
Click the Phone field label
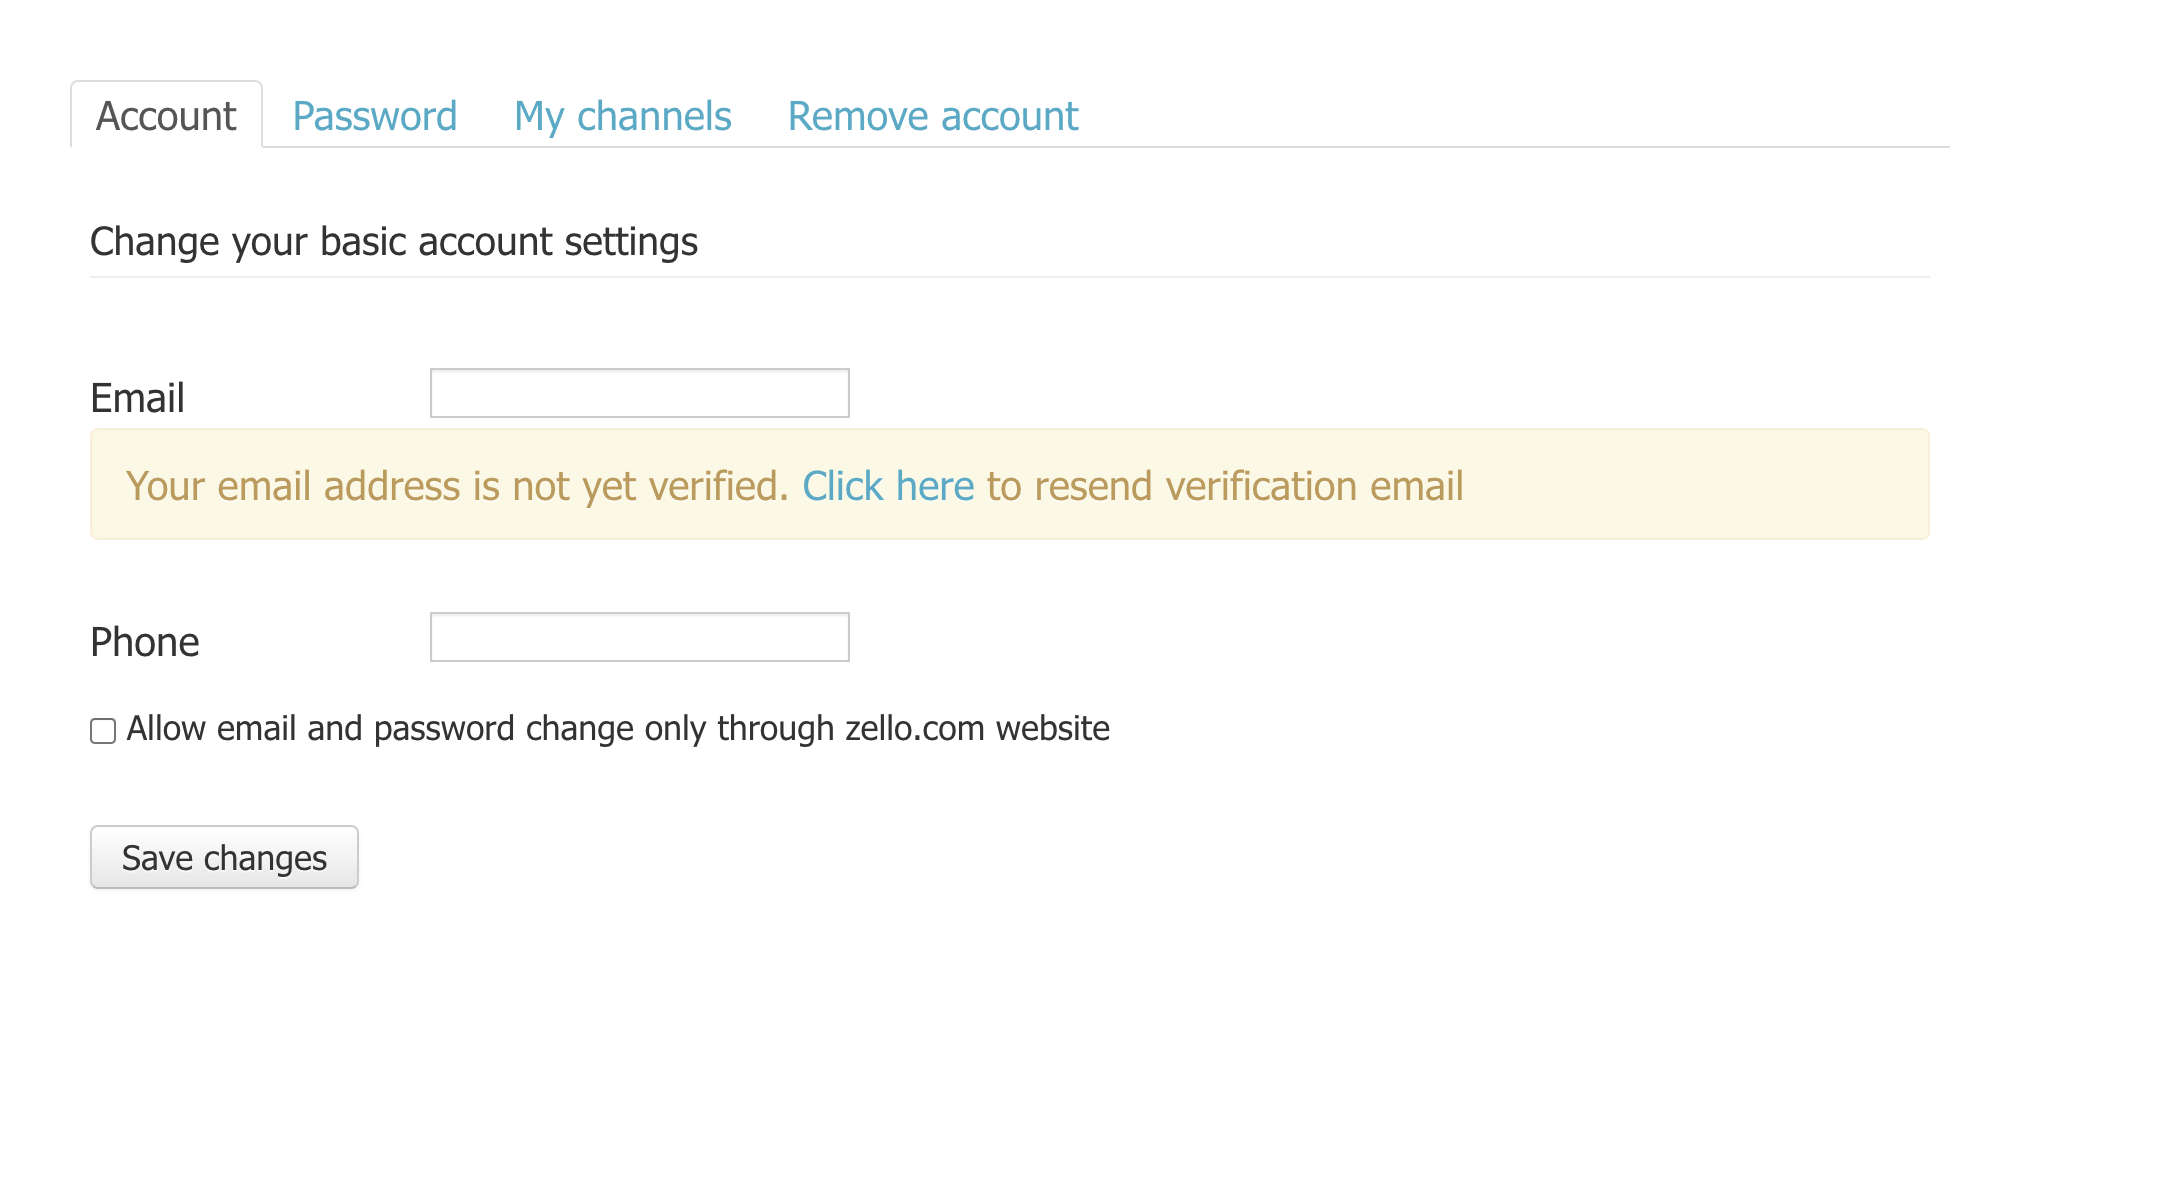(x=144, y=642)
